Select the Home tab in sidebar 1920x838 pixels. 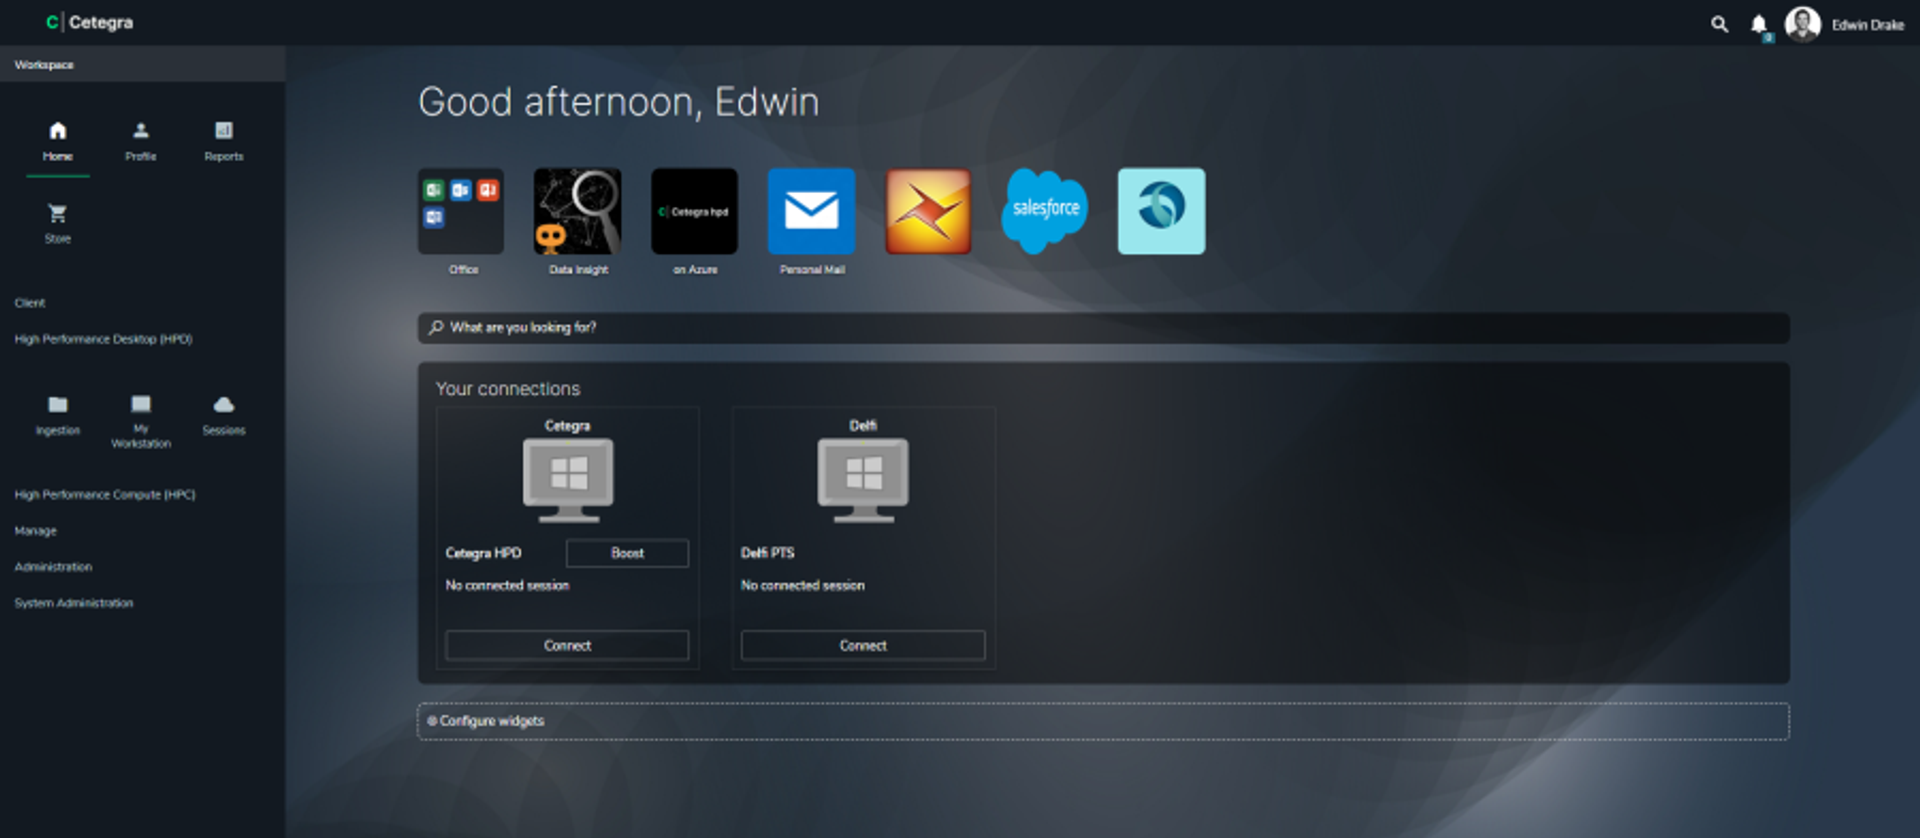coord(58,141)
